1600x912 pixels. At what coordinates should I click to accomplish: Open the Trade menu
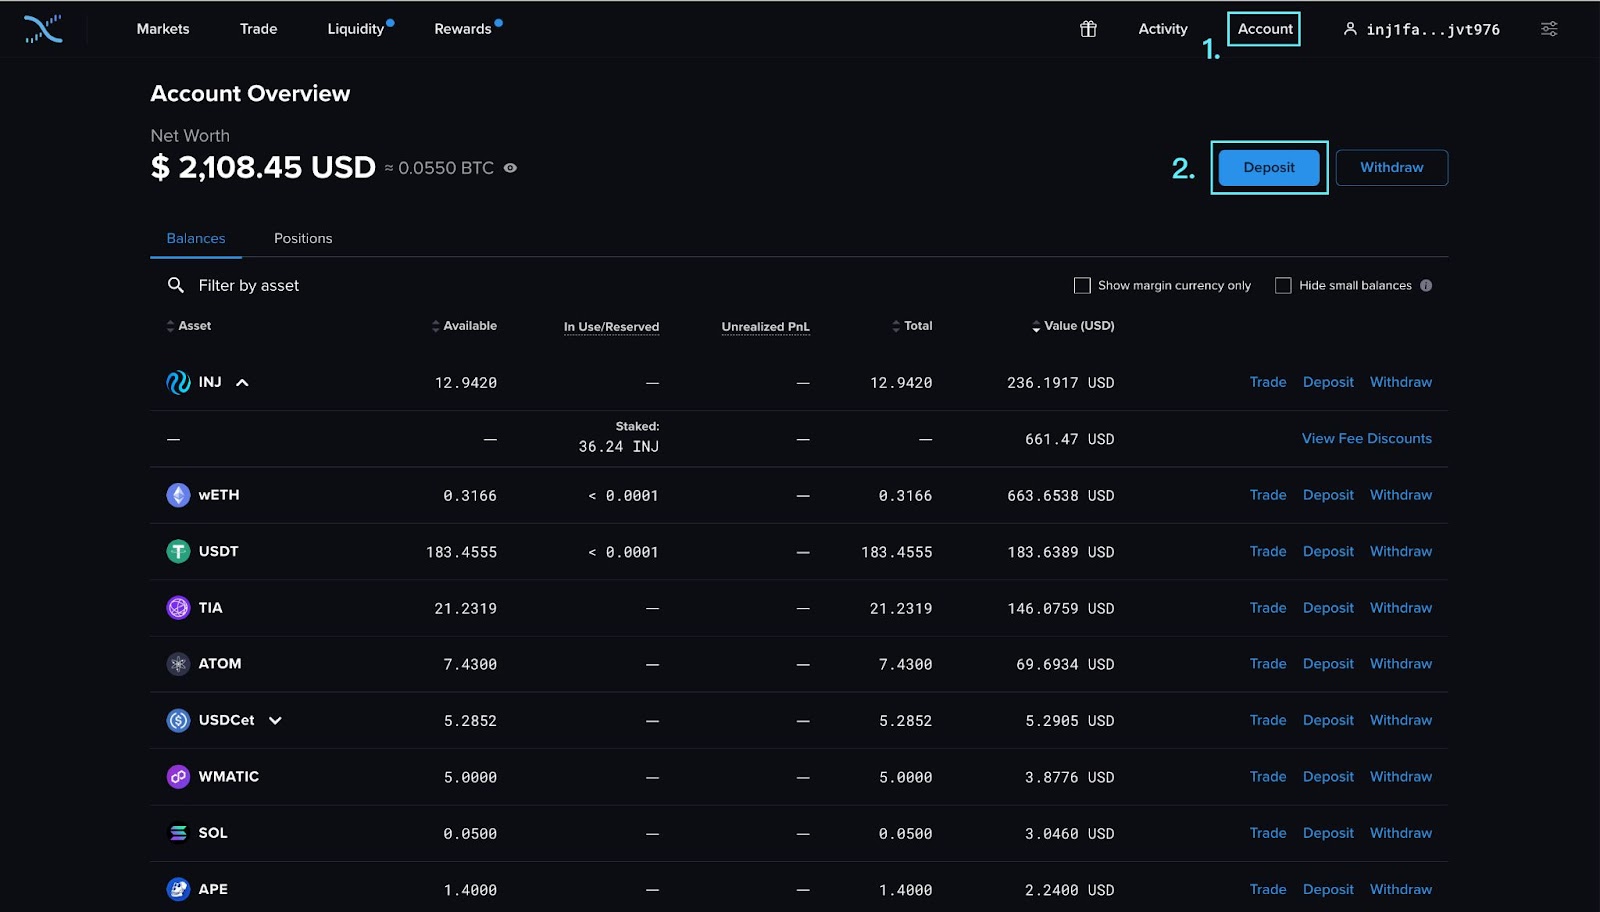click(258, 29)
